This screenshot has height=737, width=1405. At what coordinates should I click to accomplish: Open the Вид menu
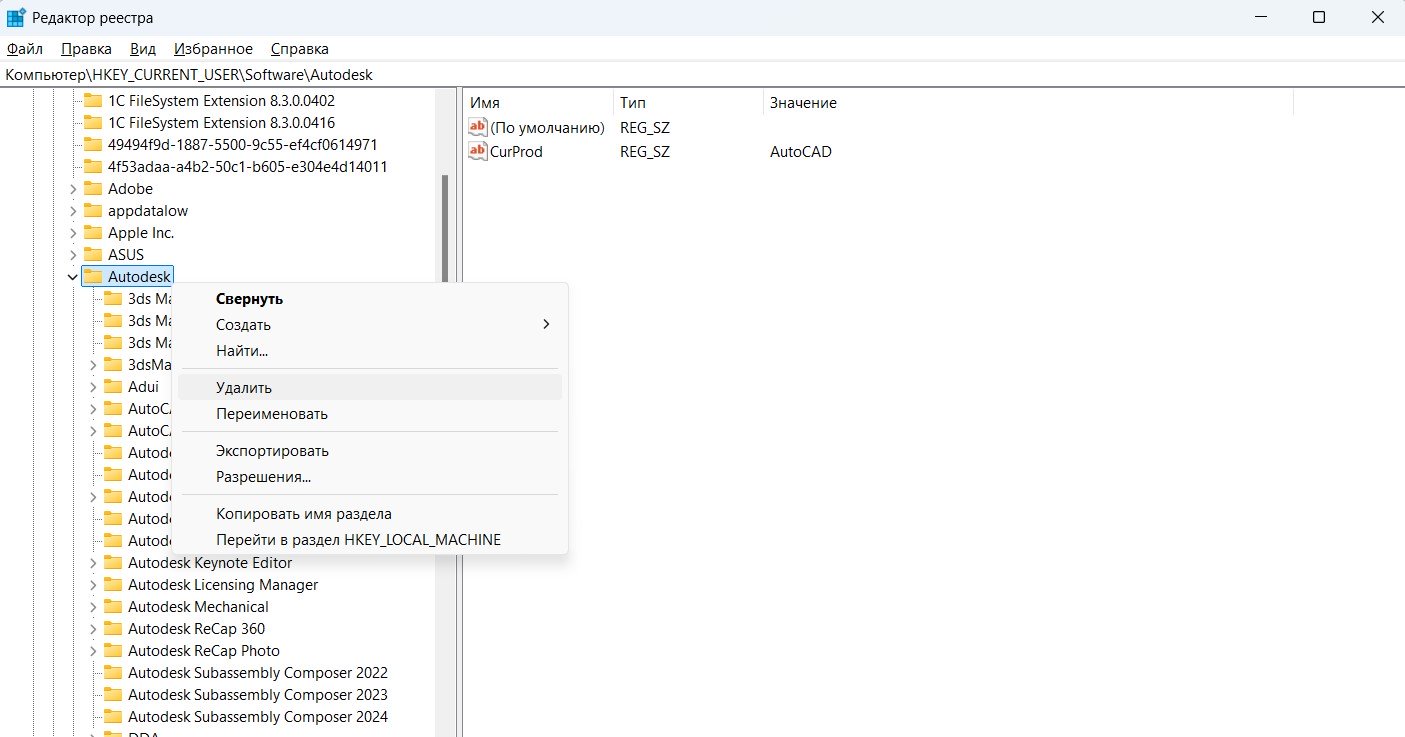pyautogui.click(x=143, y=49)
